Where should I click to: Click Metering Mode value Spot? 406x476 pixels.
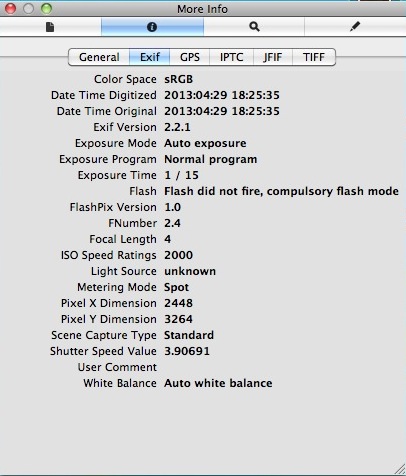(x=176, y=287)
